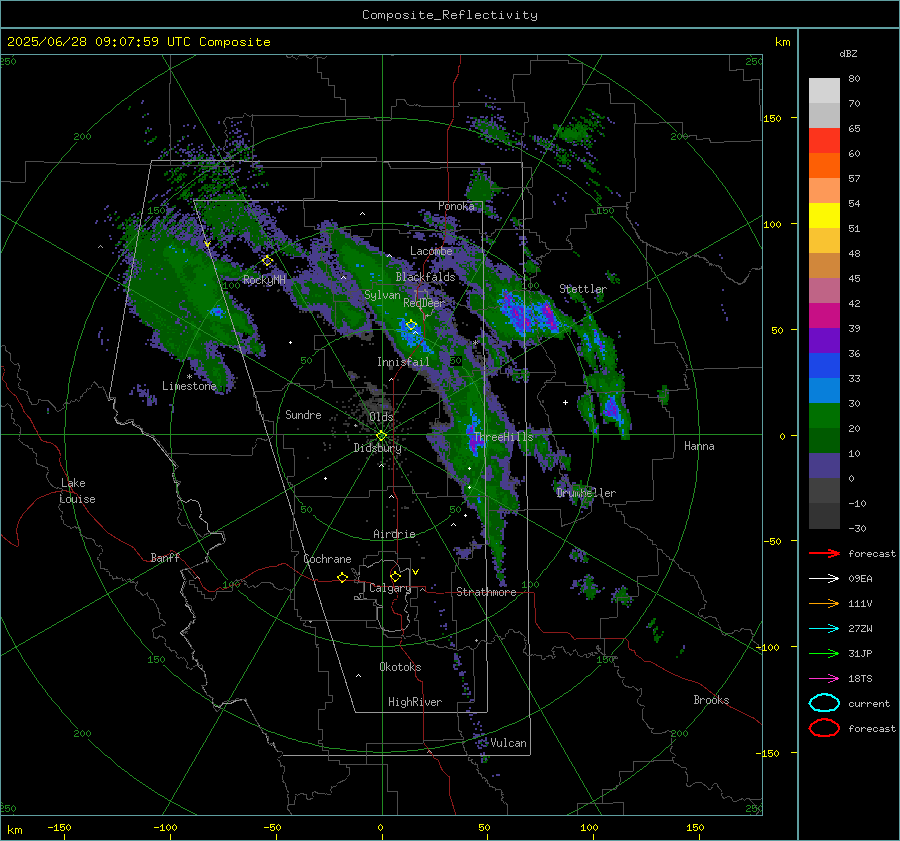Click the RedDeer city label
The width and height of the screenshot is (900, 841).
pyautogui.click(x=424, y=303)
